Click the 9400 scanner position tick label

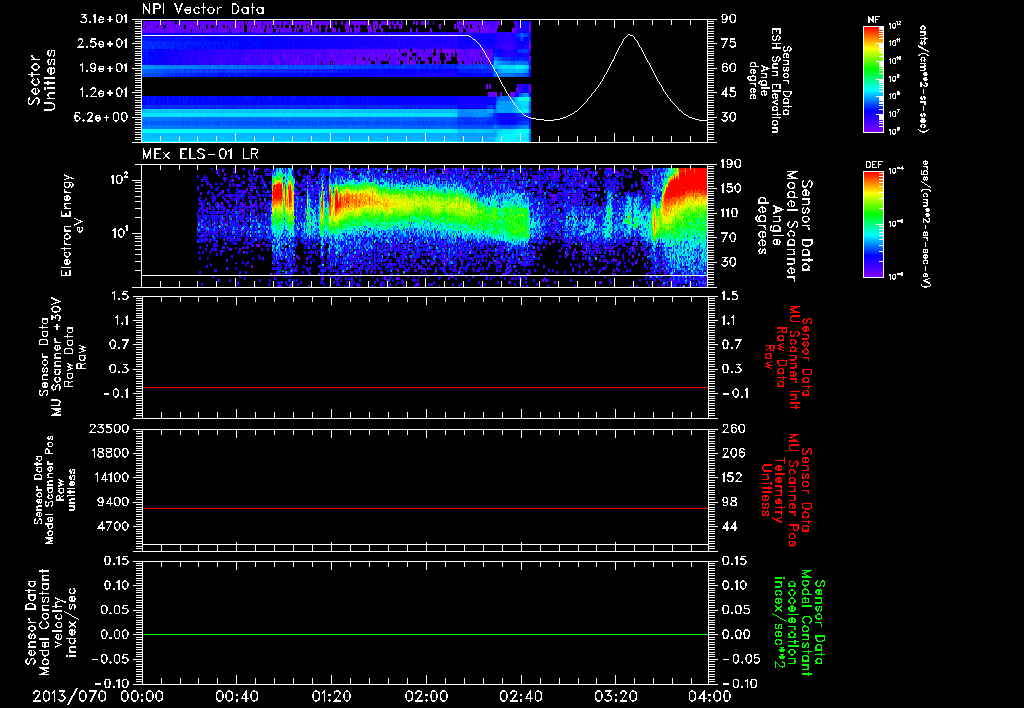coord(114,502)
